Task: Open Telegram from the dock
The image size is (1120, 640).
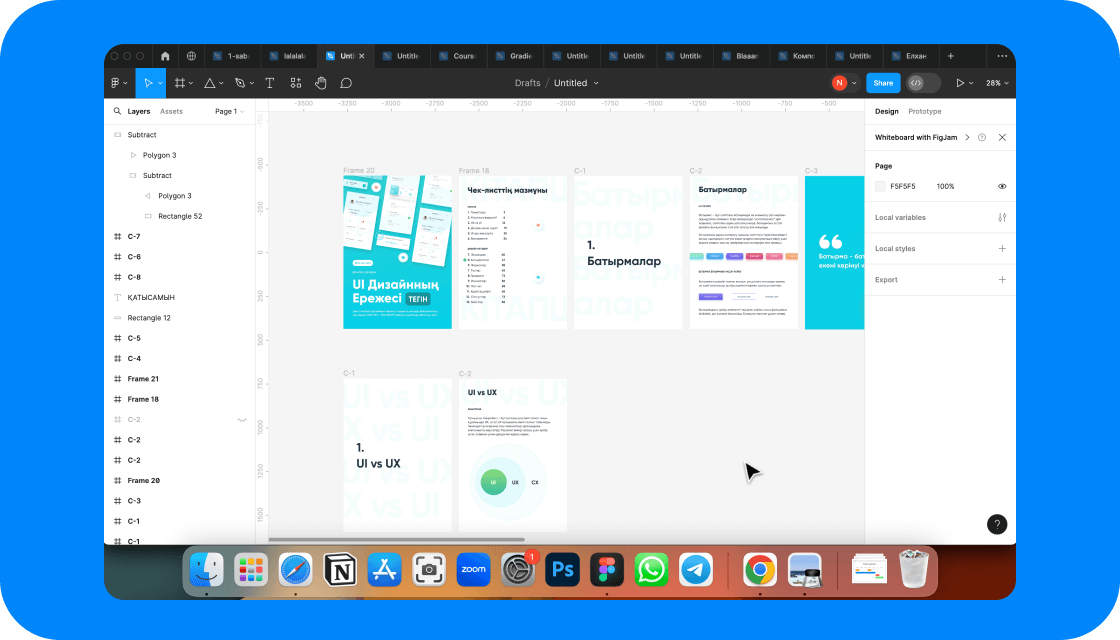Action: click(696, 570)
